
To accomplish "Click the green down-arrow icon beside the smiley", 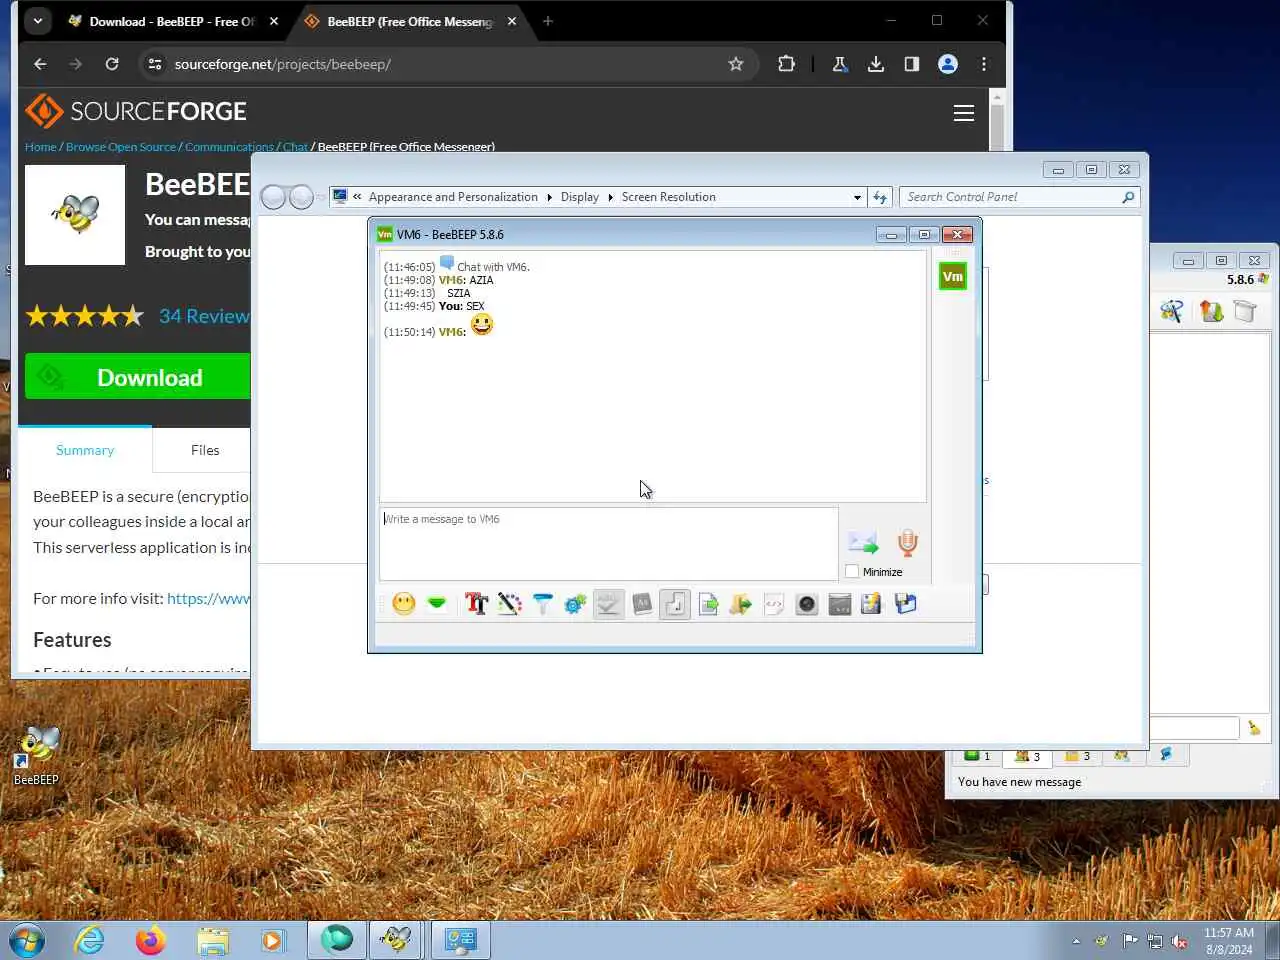I will point(437,604).
